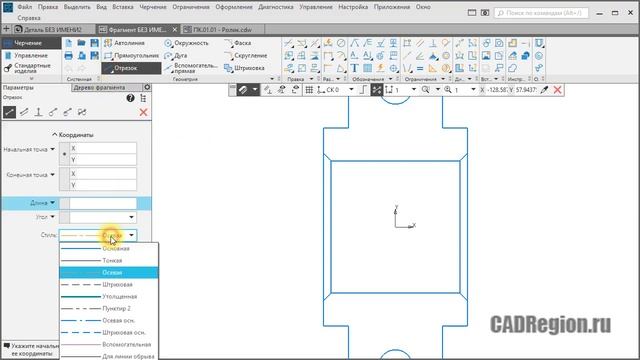
Task: Collapse the Стиль dropdown list arrow
Action: coord(131,235)
